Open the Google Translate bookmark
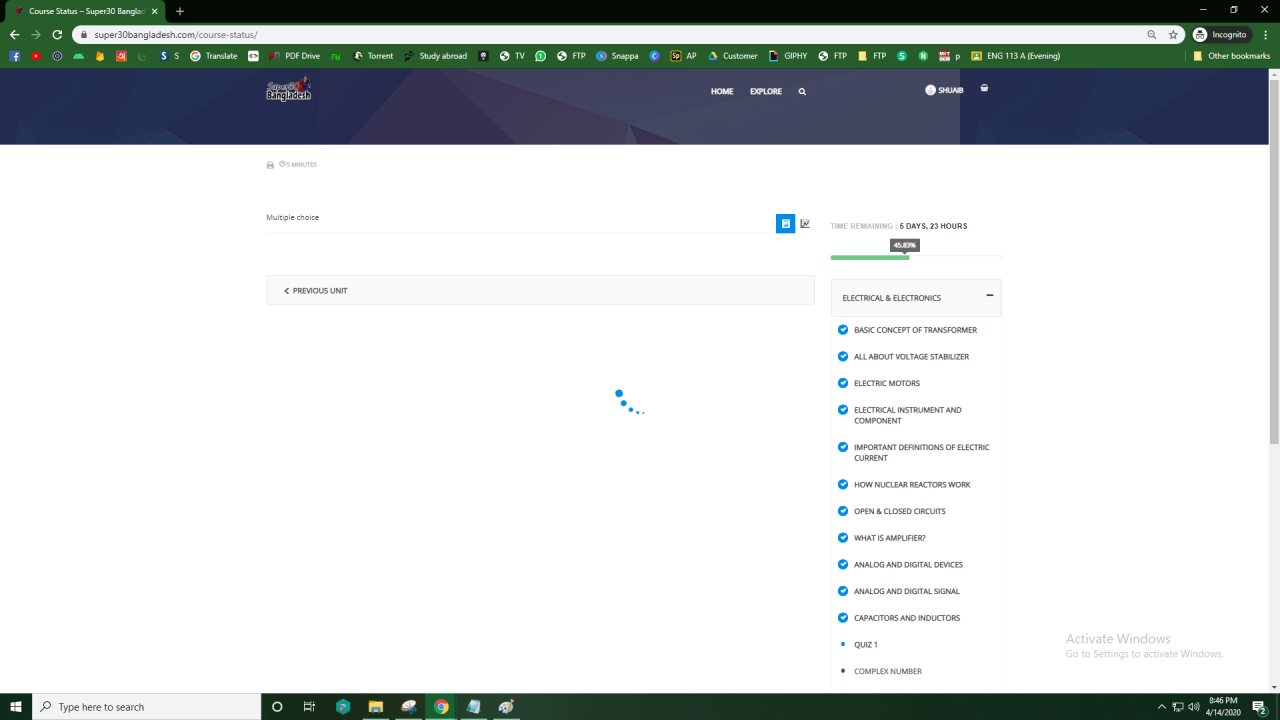 point(213,56)
